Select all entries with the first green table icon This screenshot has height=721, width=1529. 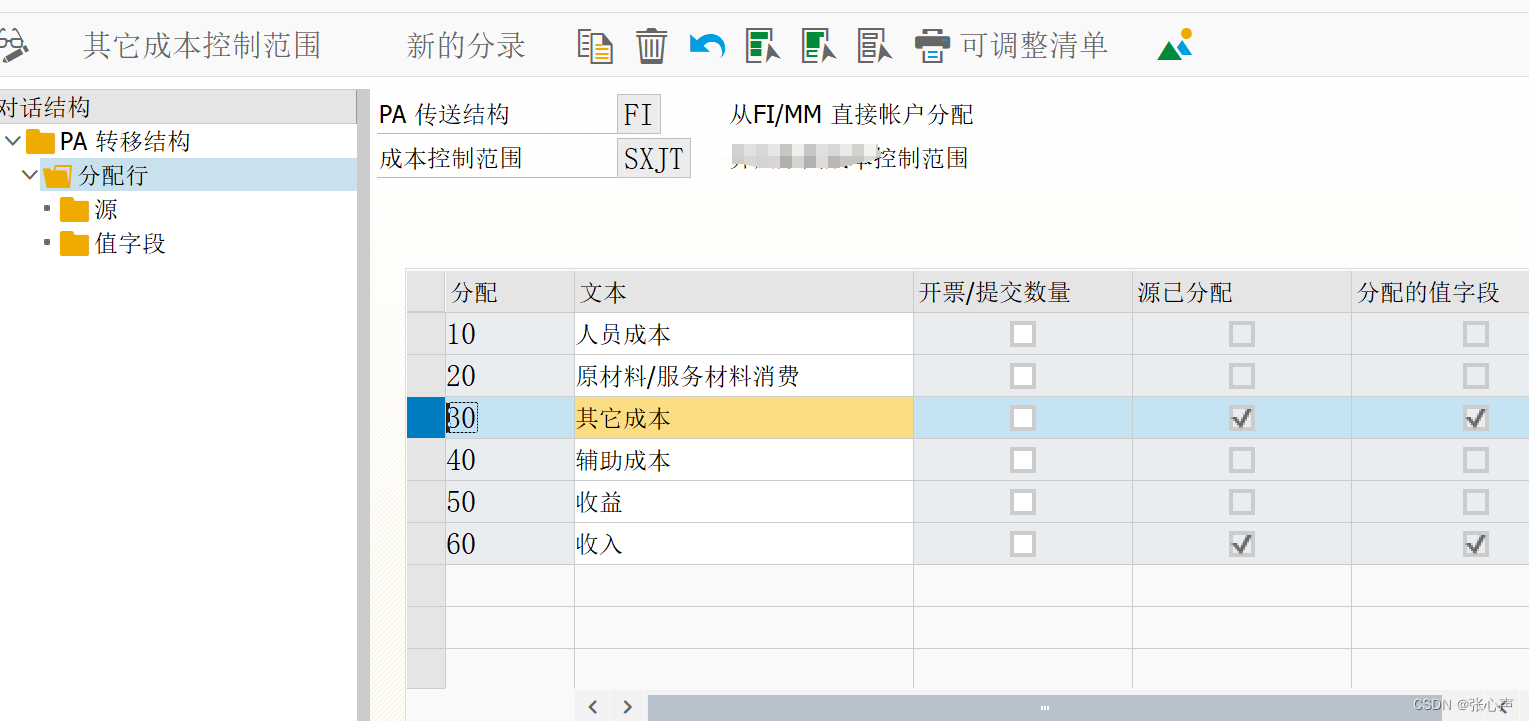(762, 44)
